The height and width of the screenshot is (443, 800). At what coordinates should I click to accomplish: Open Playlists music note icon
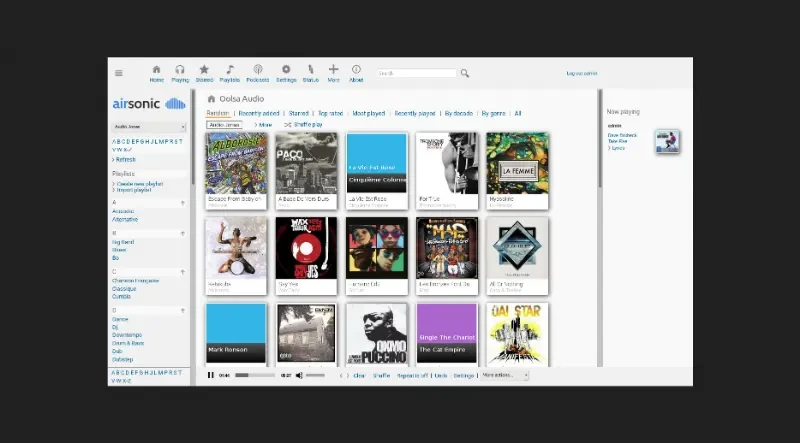[230, 69]
